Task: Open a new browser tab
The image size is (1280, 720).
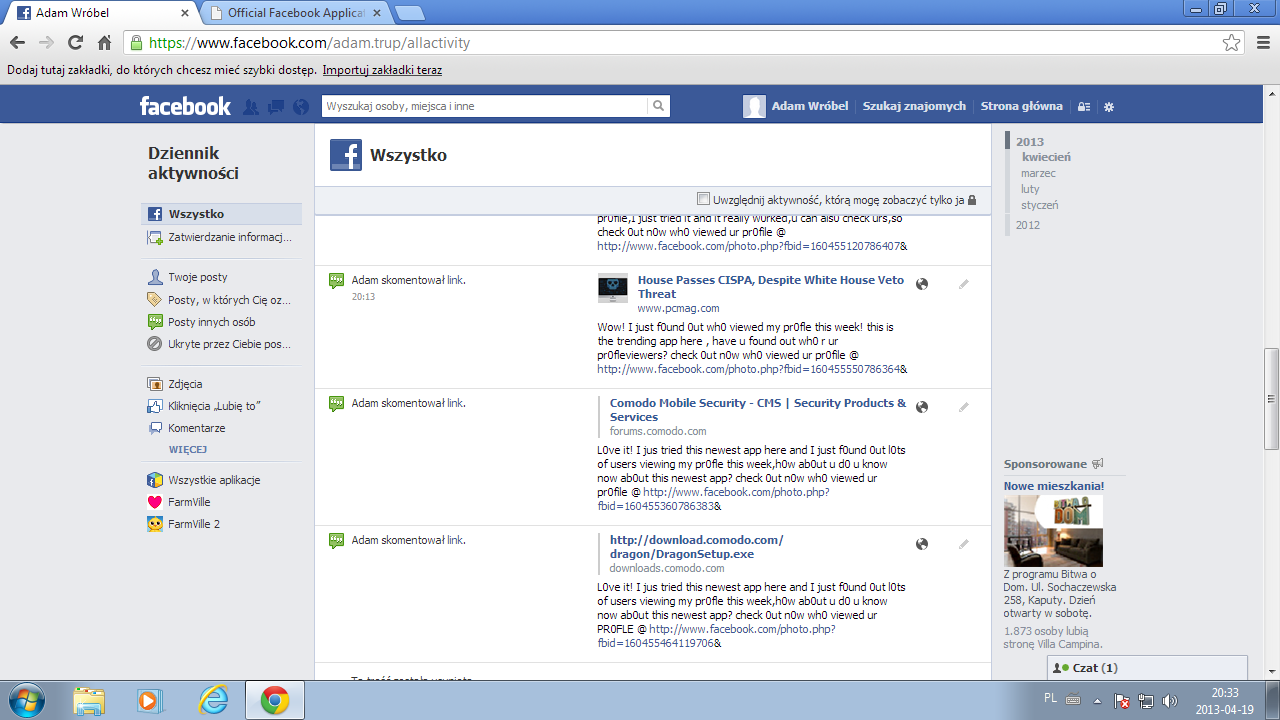Action: pyautogui.click(x=409, y=13)
